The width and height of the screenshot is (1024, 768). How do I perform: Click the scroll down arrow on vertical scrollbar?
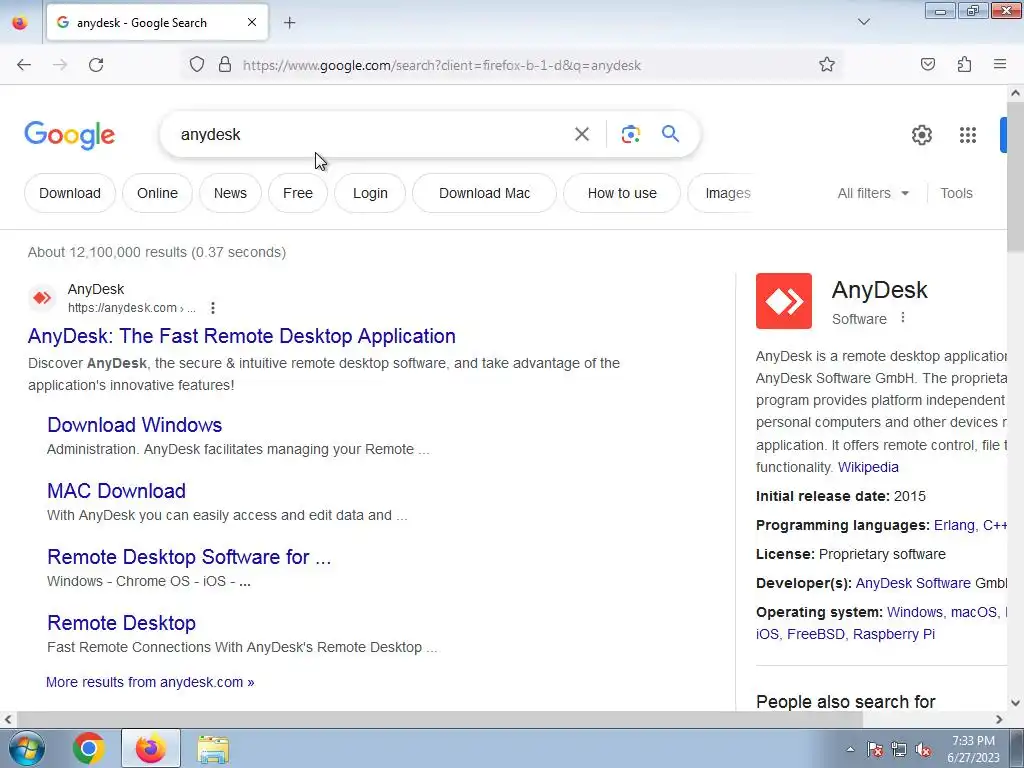[1016, 703]
